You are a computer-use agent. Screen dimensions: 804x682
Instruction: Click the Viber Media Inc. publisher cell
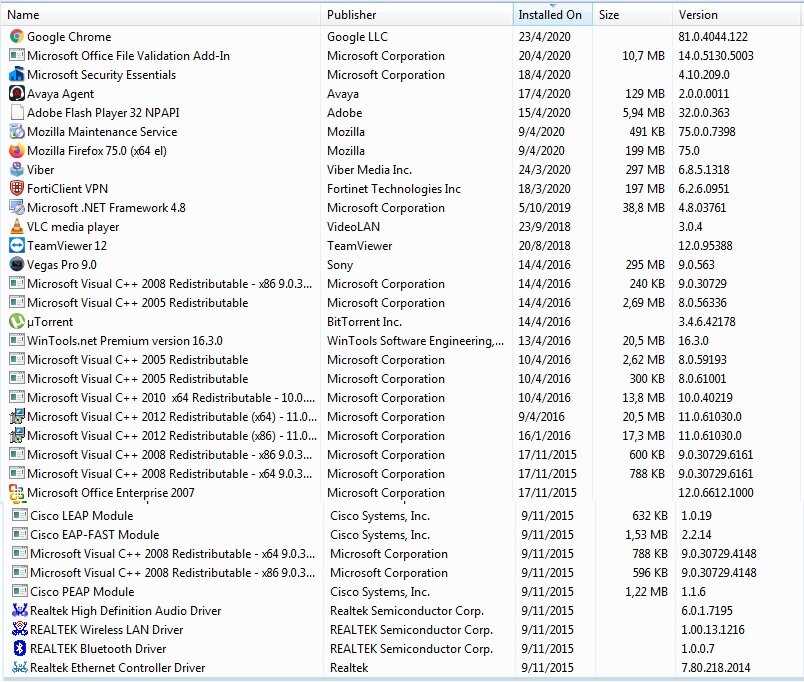369,170
